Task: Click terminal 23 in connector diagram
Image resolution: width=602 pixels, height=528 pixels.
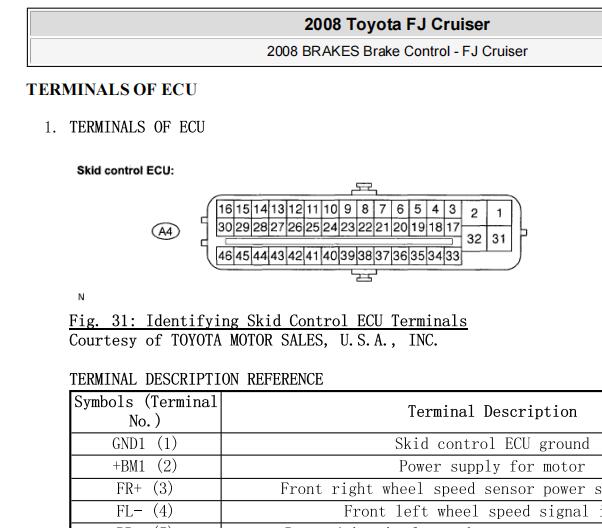Action: click(x=348, y=227)
